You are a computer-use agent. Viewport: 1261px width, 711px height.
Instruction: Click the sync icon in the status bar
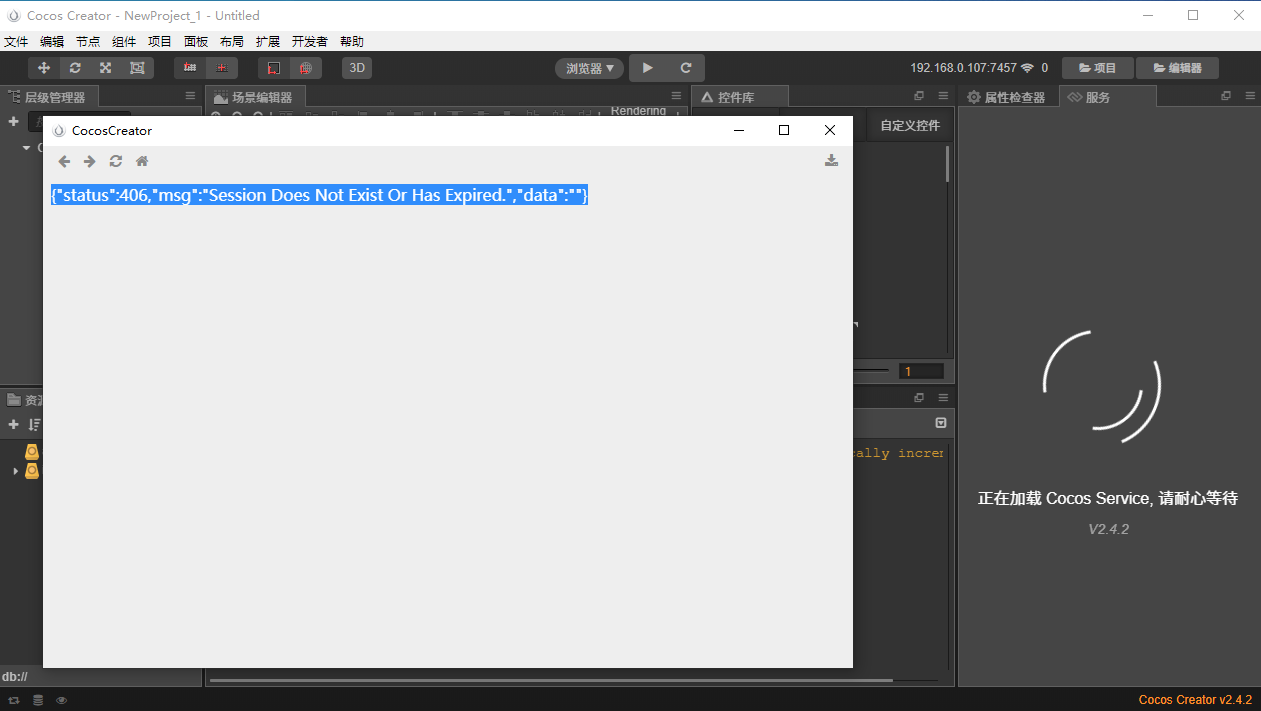pyautogui.click(x=14, y=700)
